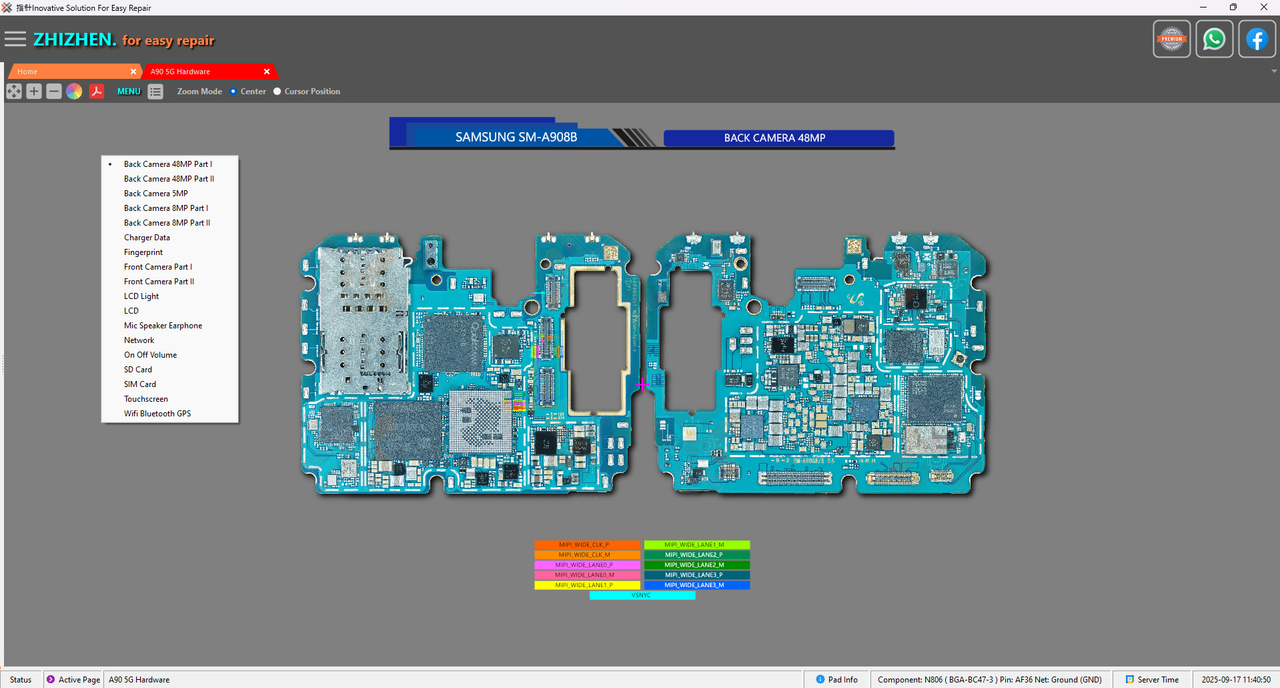Click the cyan VSNYC legend label
Viewport: 1280px width, 688px height.
pos(642,595)
